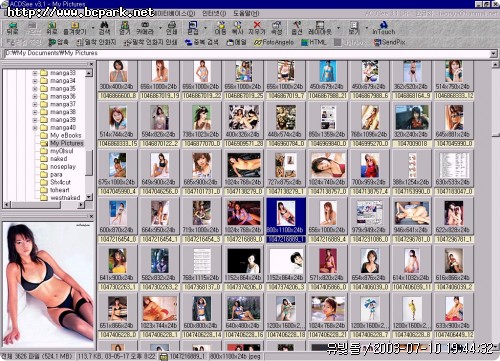Open the Favorites dropdown arrow
Image resolution: width=500 pixels, height=361 pixels.
93,28
